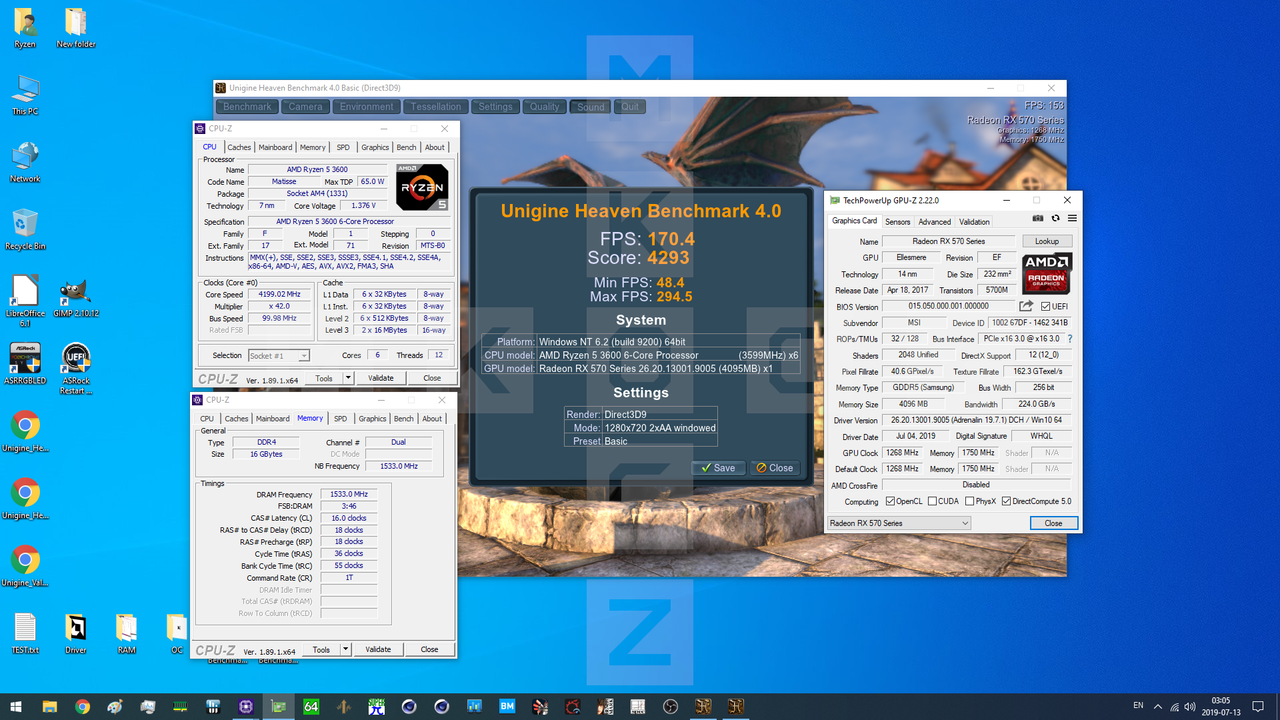Viewport: 1280px width, 720px height.
Task: Expand Tools dropdown arrow in CPU-Z Memory window
Action: 345,649
